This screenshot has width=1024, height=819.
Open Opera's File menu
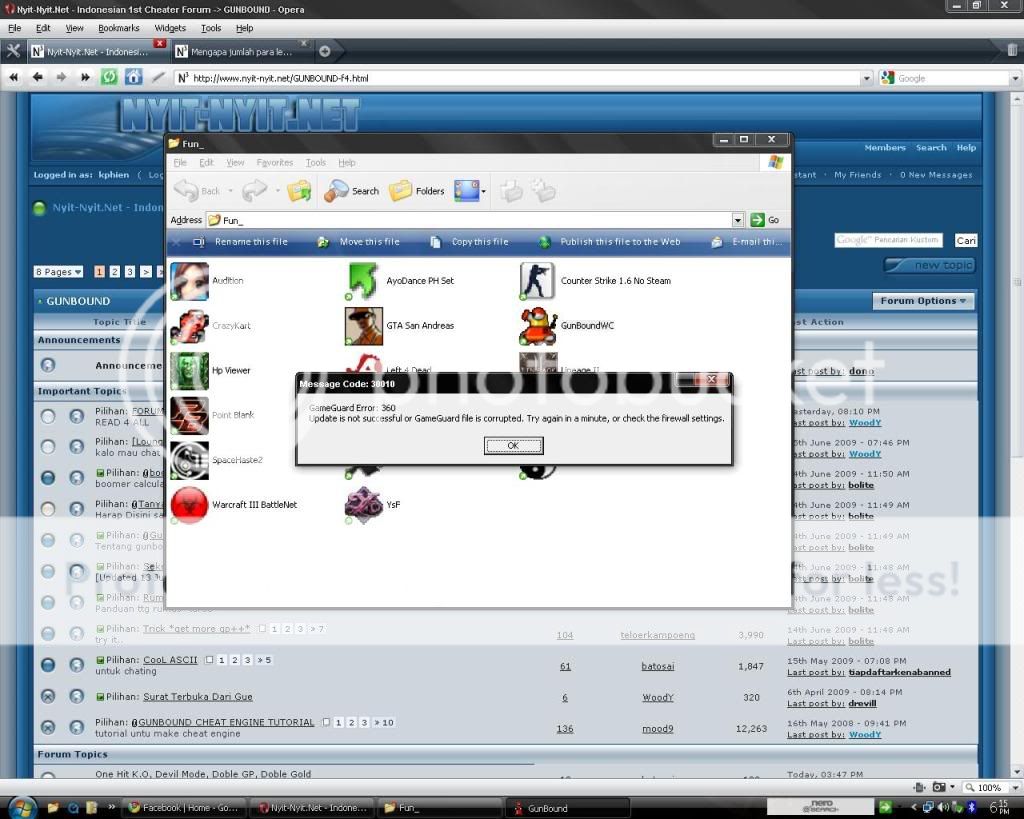coord(14,28)
